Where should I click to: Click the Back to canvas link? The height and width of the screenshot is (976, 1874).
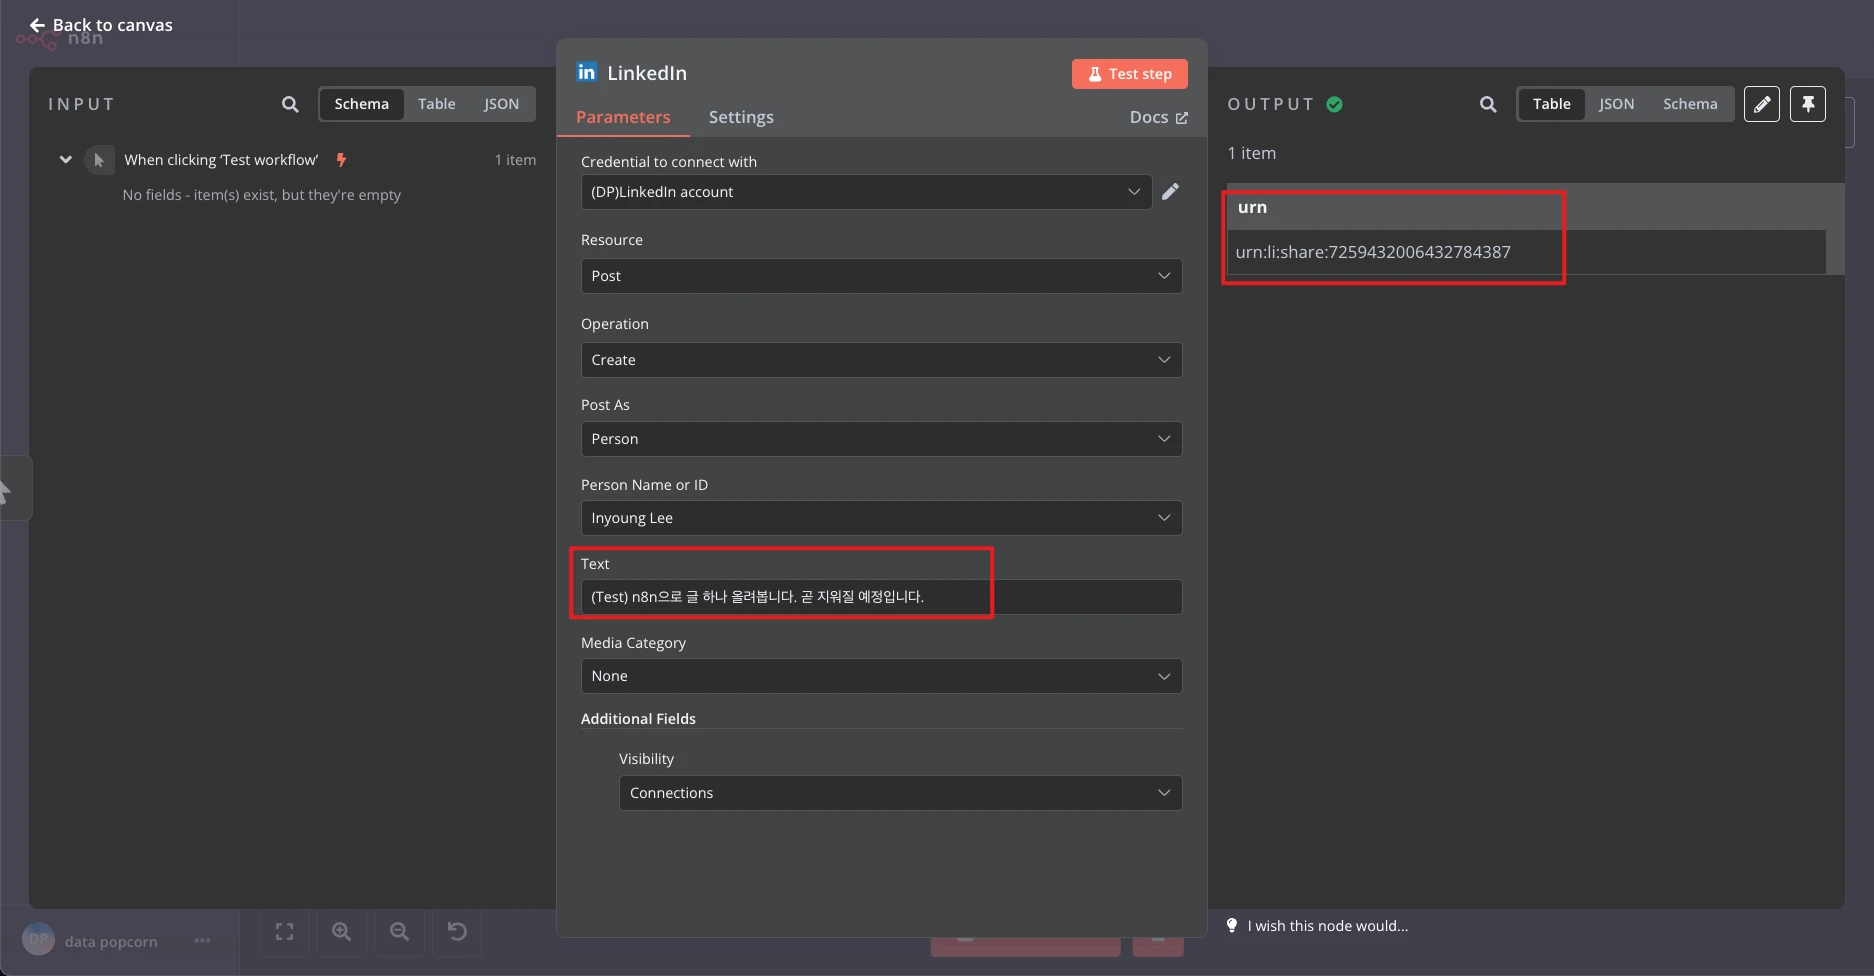pos(101,25)
